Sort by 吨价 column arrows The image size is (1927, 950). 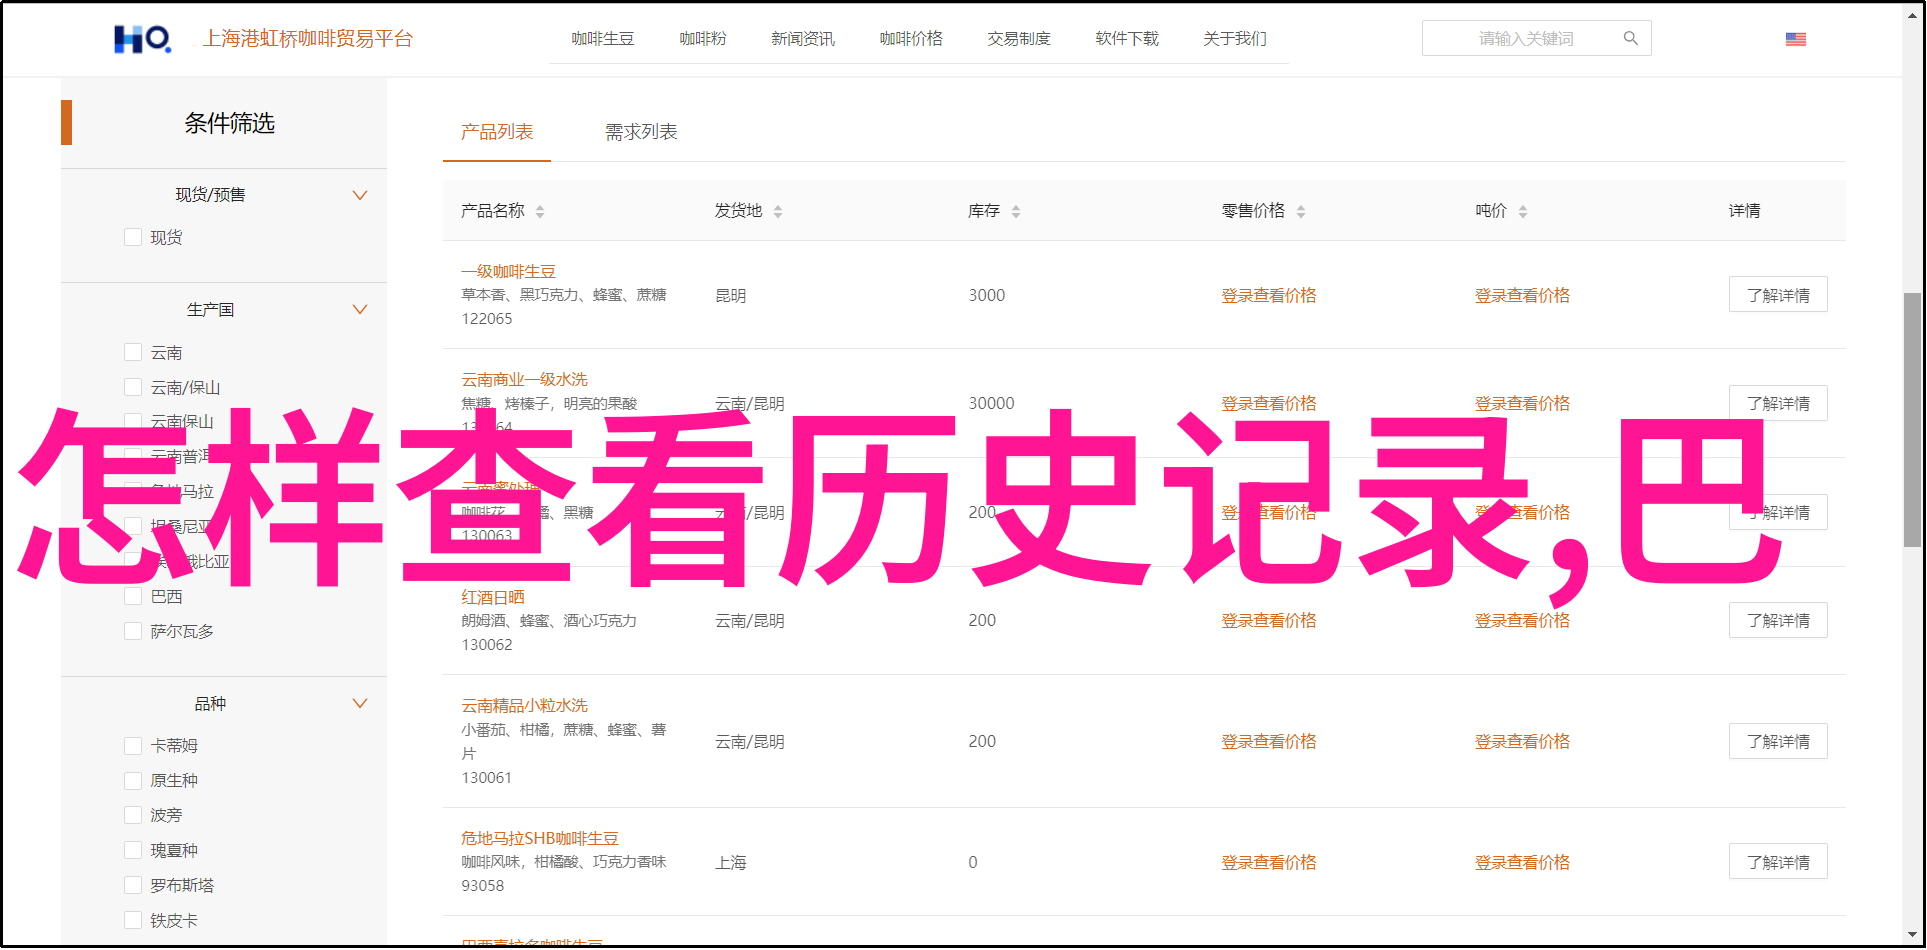[x=1523, y=211]
